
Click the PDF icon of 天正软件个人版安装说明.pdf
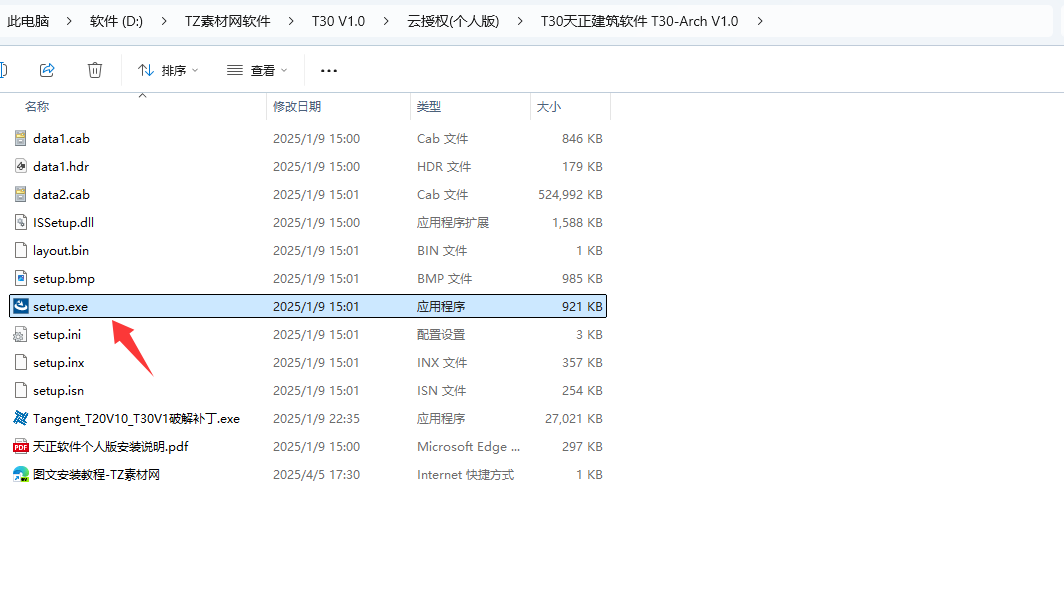[21, 447]
